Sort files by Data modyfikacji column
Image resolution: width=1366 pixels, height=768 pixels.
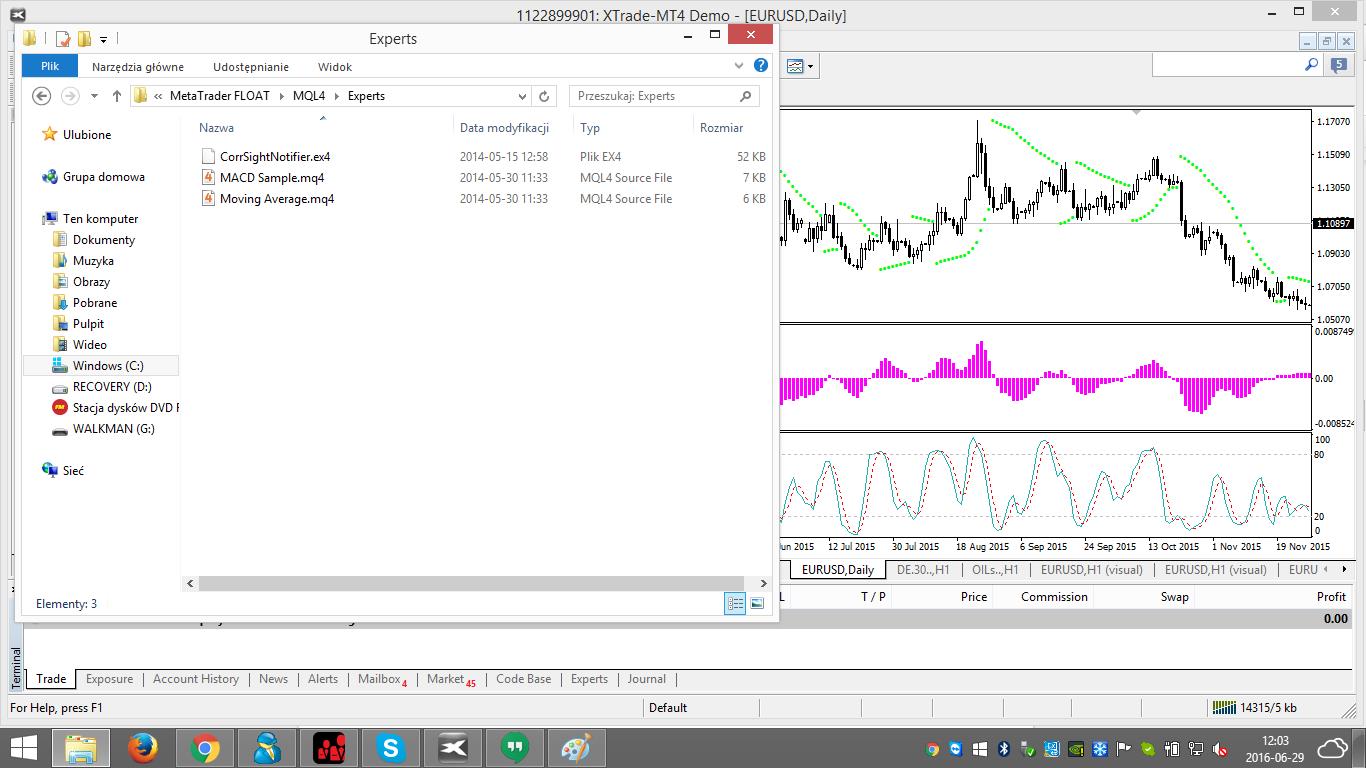504,128
